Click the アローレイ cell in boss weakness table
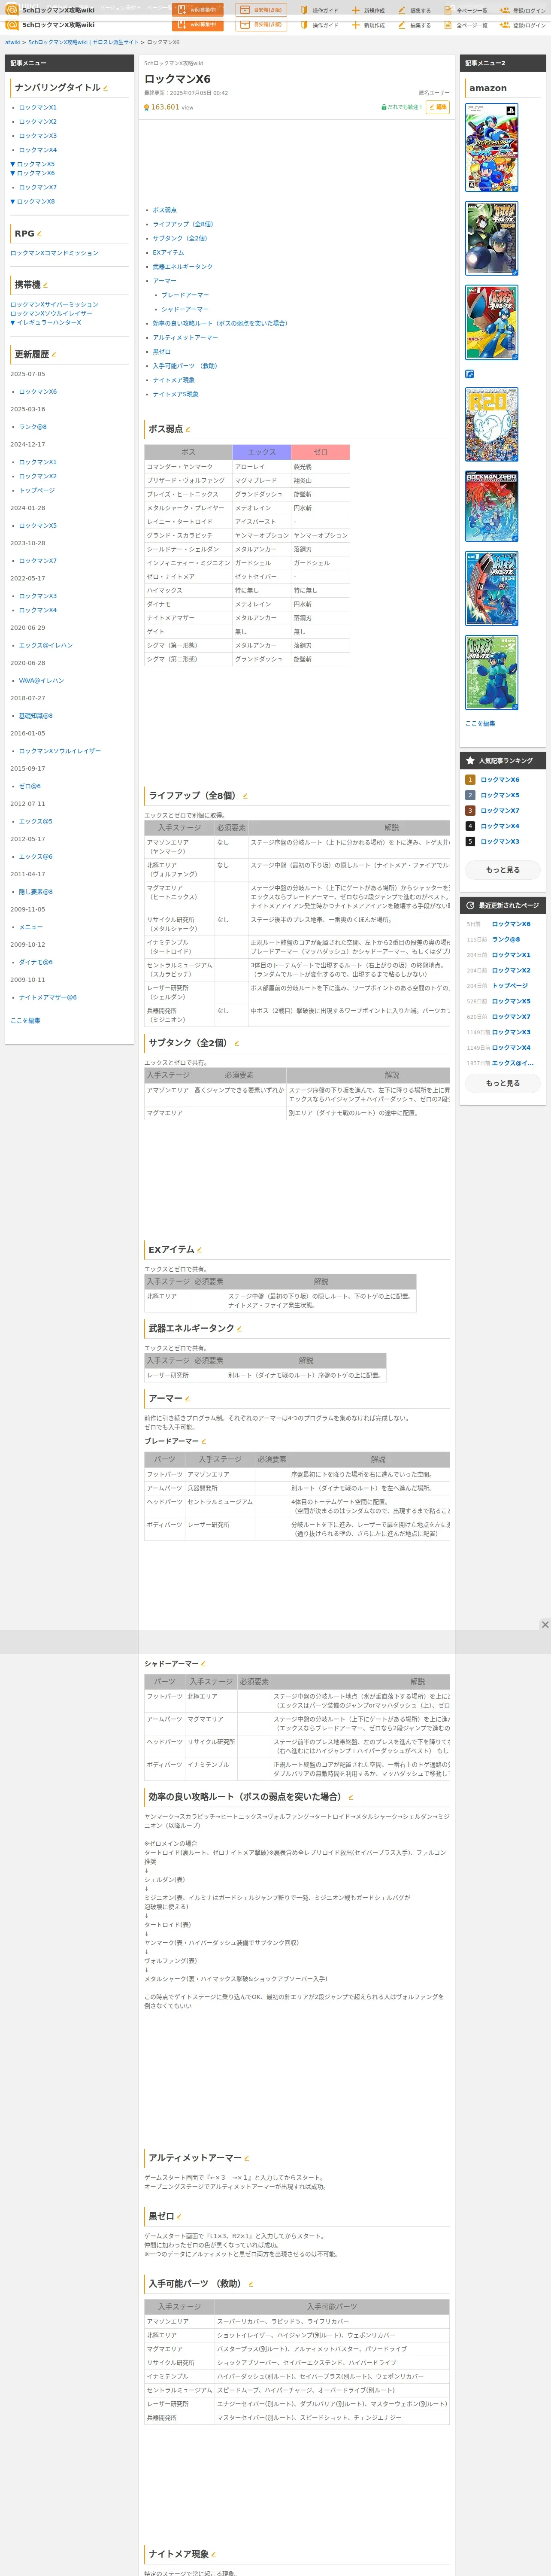The width and height of the screenshot is (551, 2576). coord(262,467)
